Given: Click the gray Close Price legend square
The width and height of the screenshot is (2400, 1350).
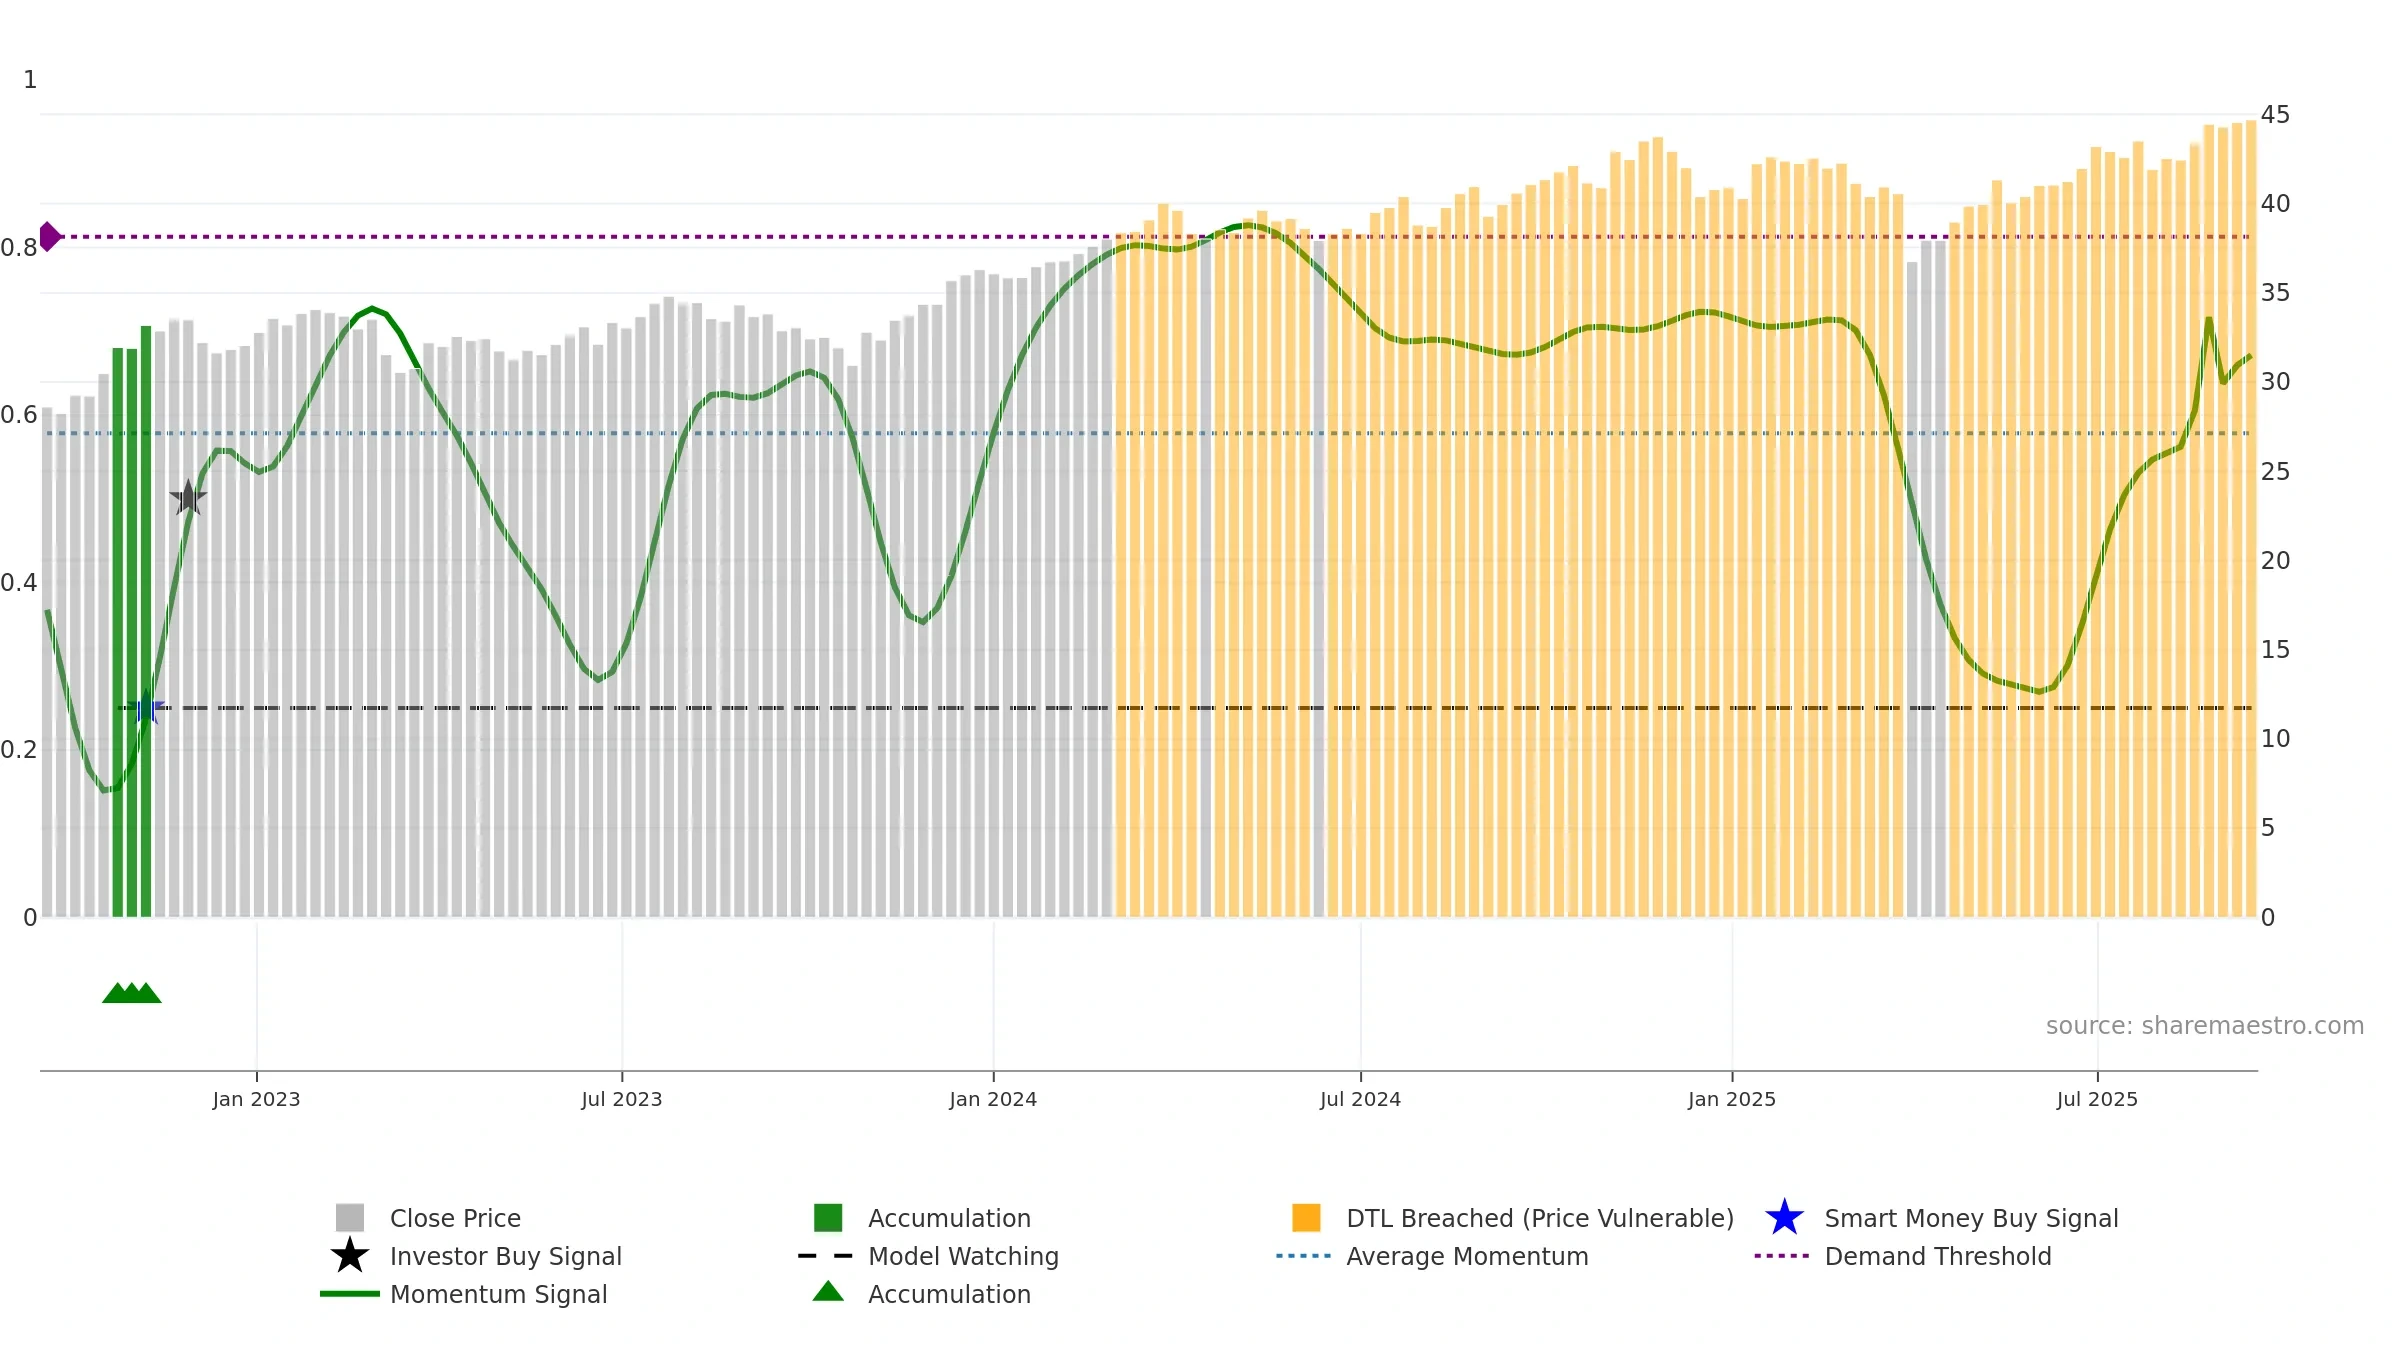Looking at the screenshot, I should click(x=349, y=1217).
